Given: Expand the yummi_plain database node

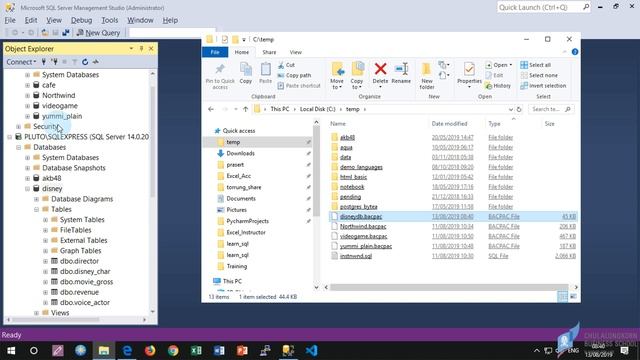Looking at the screenshot, I should pyautogui.click(x=27, y=116).
